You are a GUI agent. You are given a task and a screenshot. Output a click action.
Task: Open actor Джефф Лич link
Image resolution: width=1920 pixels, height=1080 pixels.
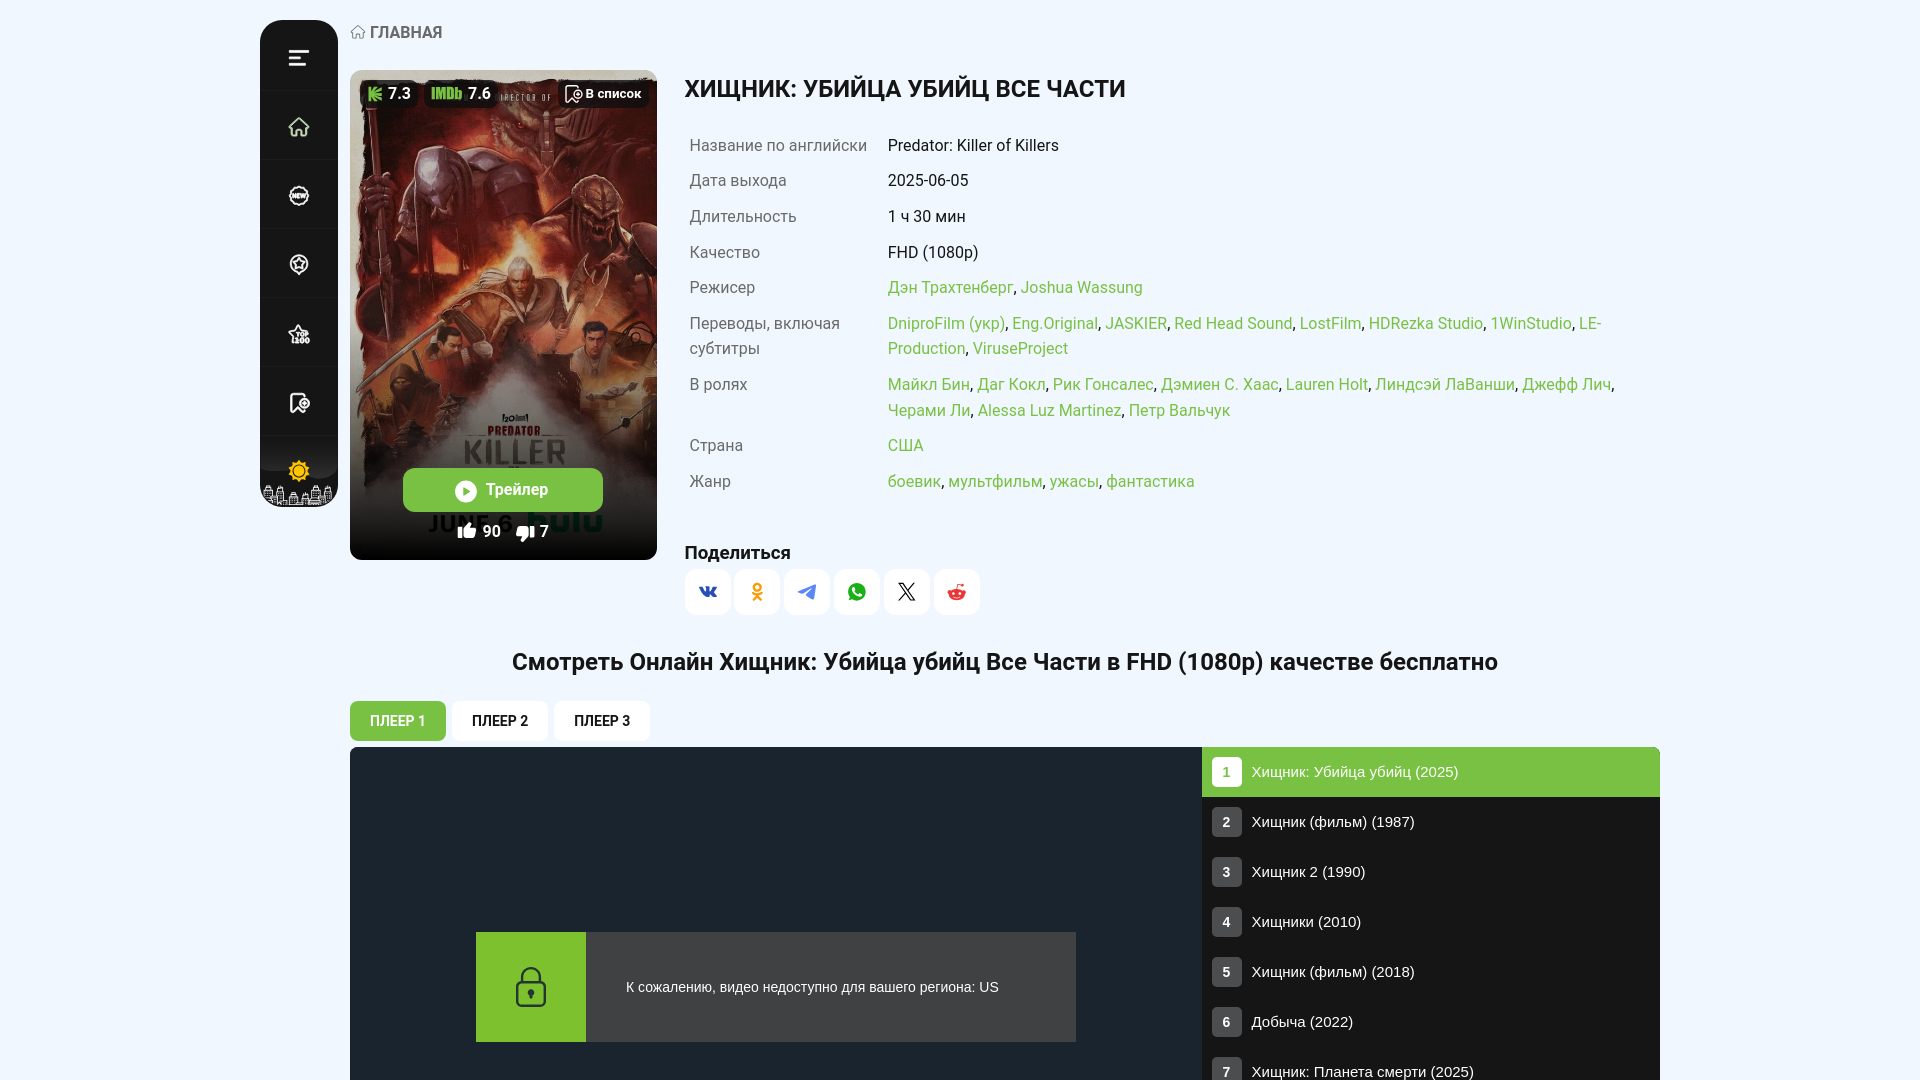[x=1567, y=385]
